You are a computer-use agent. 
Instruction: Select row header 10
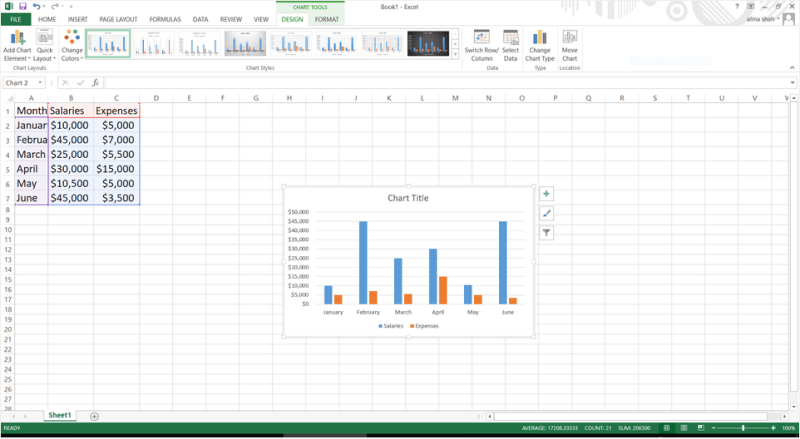tap(8, 230)
